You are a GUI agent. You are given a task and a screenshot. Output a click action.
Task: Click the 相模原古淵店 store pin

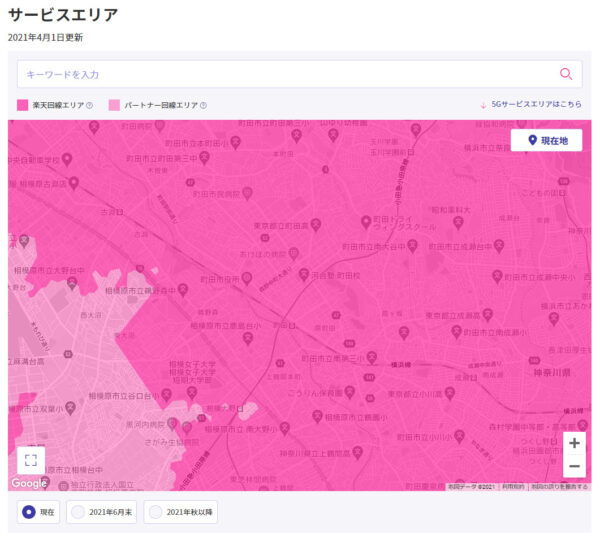pos(74,183)
